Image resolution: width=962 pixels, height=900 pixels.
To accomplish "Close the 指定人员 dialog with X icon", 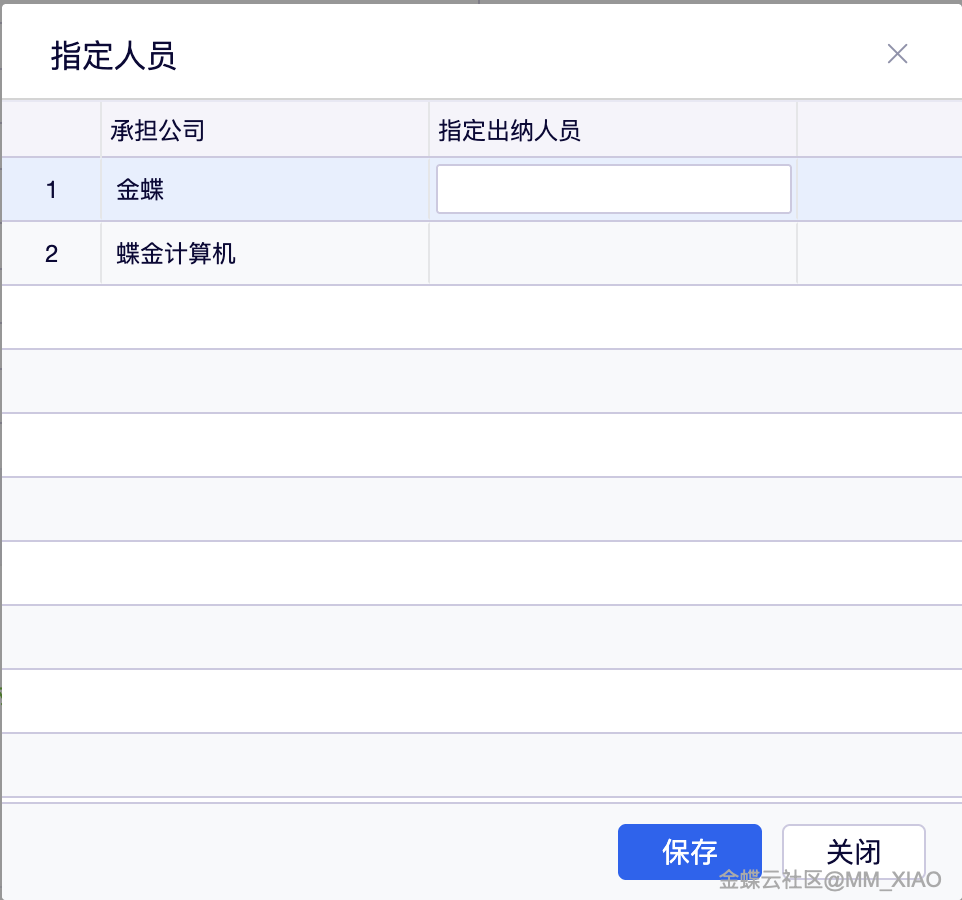I will pos(897,54).
